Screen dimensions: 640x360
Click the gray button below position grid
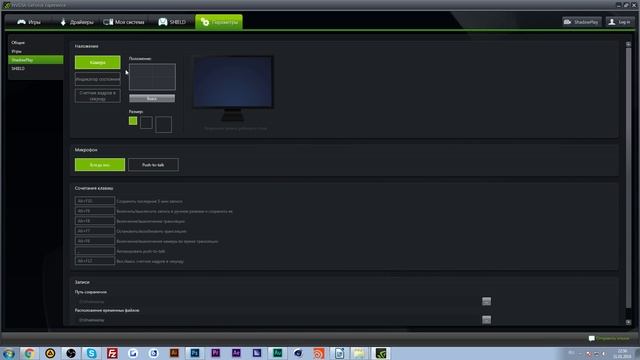[152, 98]
